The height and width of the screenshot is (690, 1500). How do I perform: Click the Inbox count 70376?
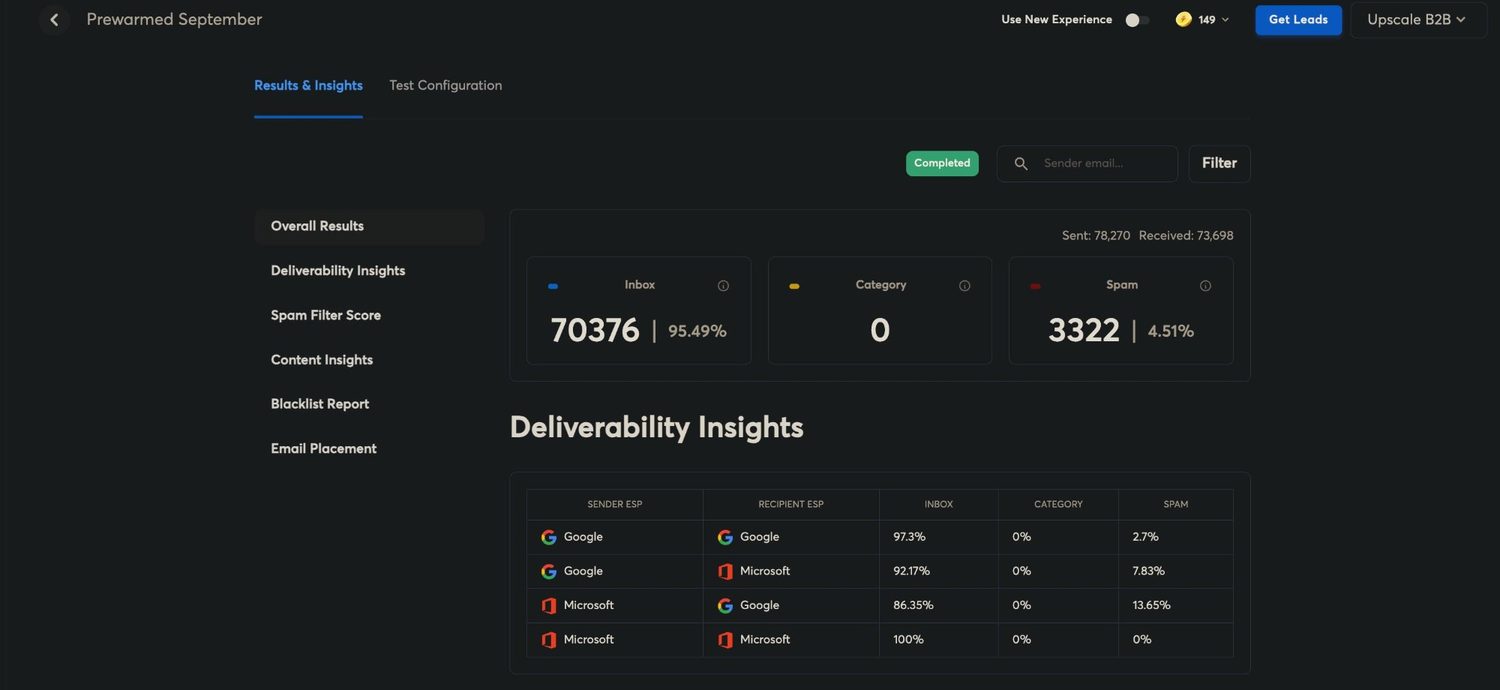click(595, 331)
